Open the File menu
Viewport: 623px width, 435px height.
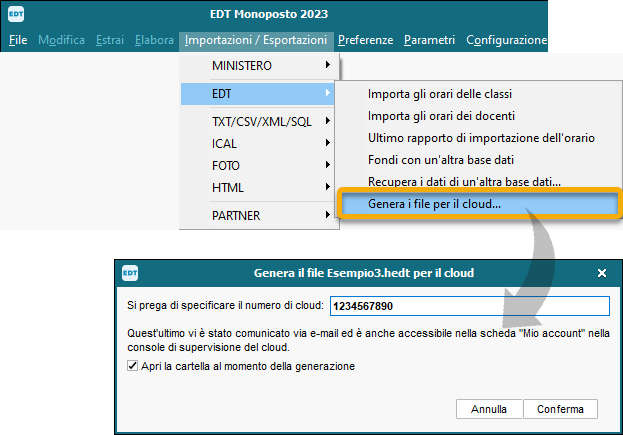pyautogui.click(x=18, y=40)
